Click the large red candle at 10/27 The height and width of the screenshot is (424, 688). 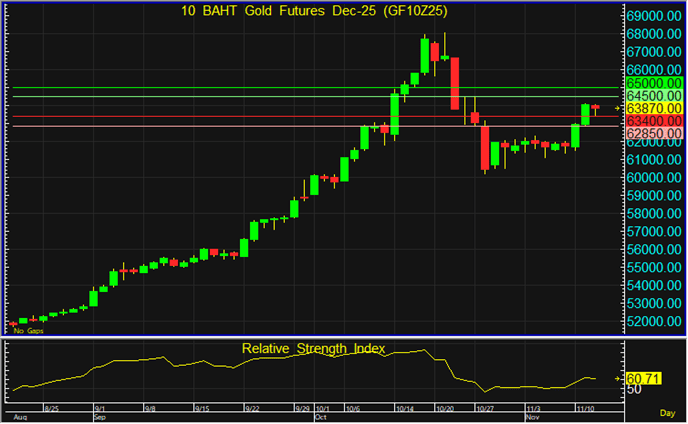click(x=484, y=147)
